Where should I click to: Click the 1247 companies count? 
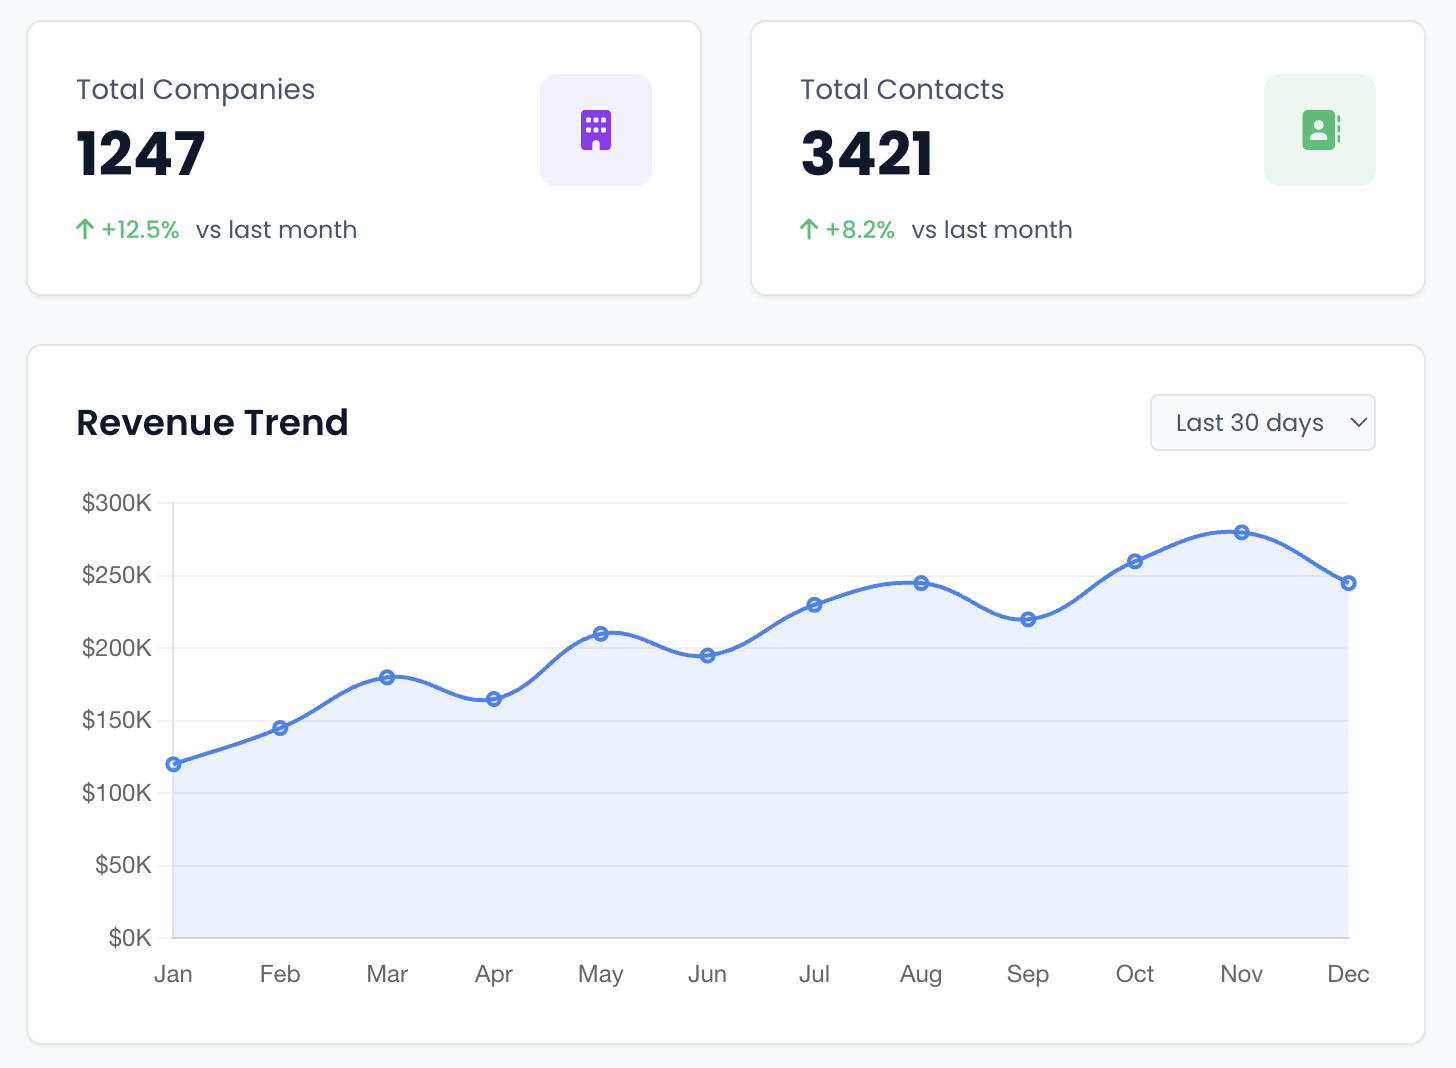(x=141, y=154)
